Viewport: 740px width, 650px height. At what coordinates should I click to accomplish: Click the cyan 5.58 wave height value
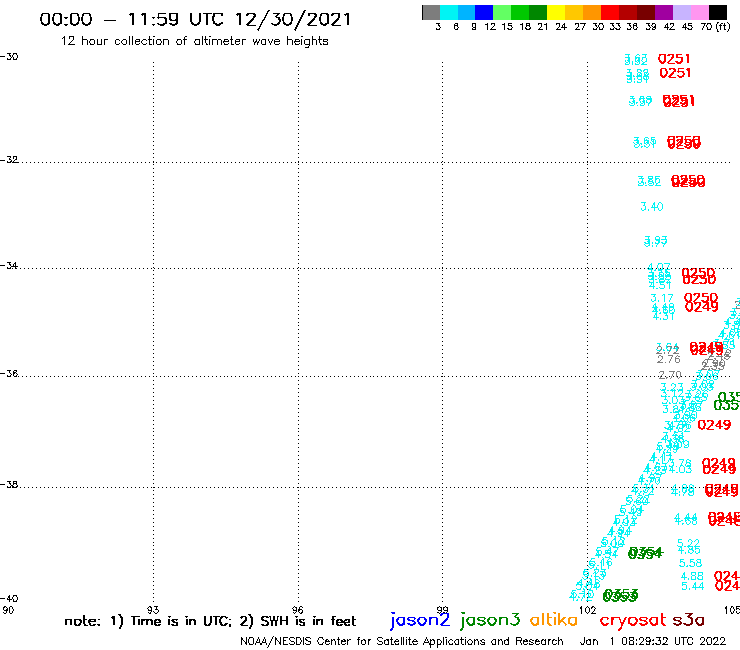point(690,563)
